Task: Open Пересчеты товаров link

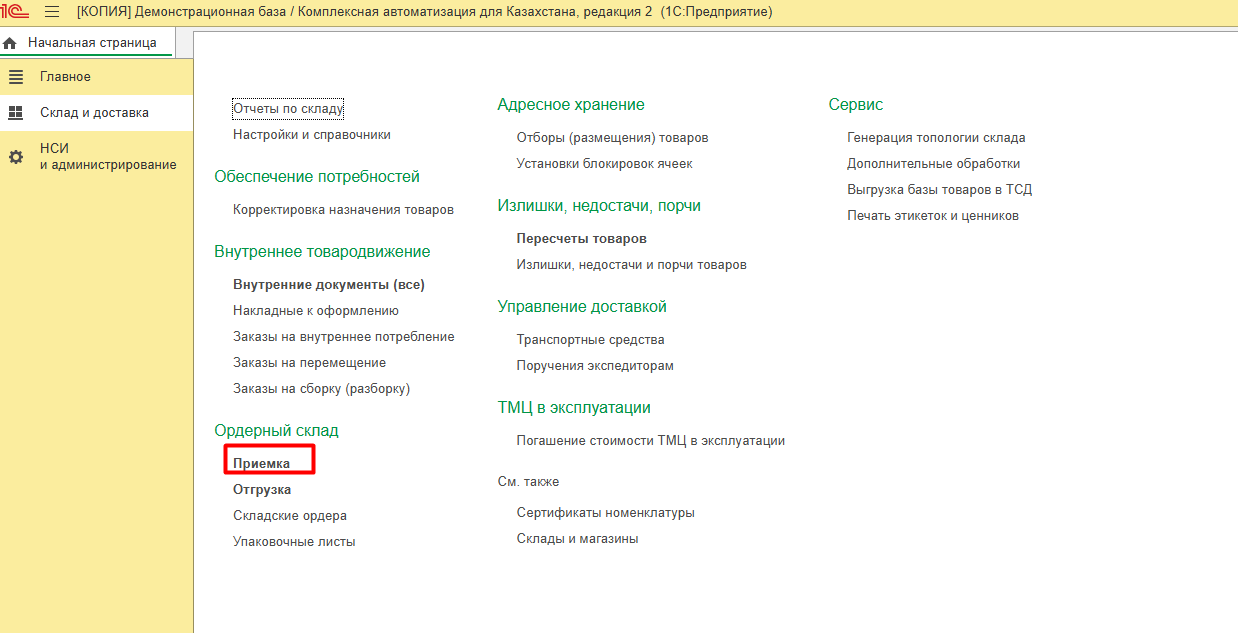Action: 581,239
